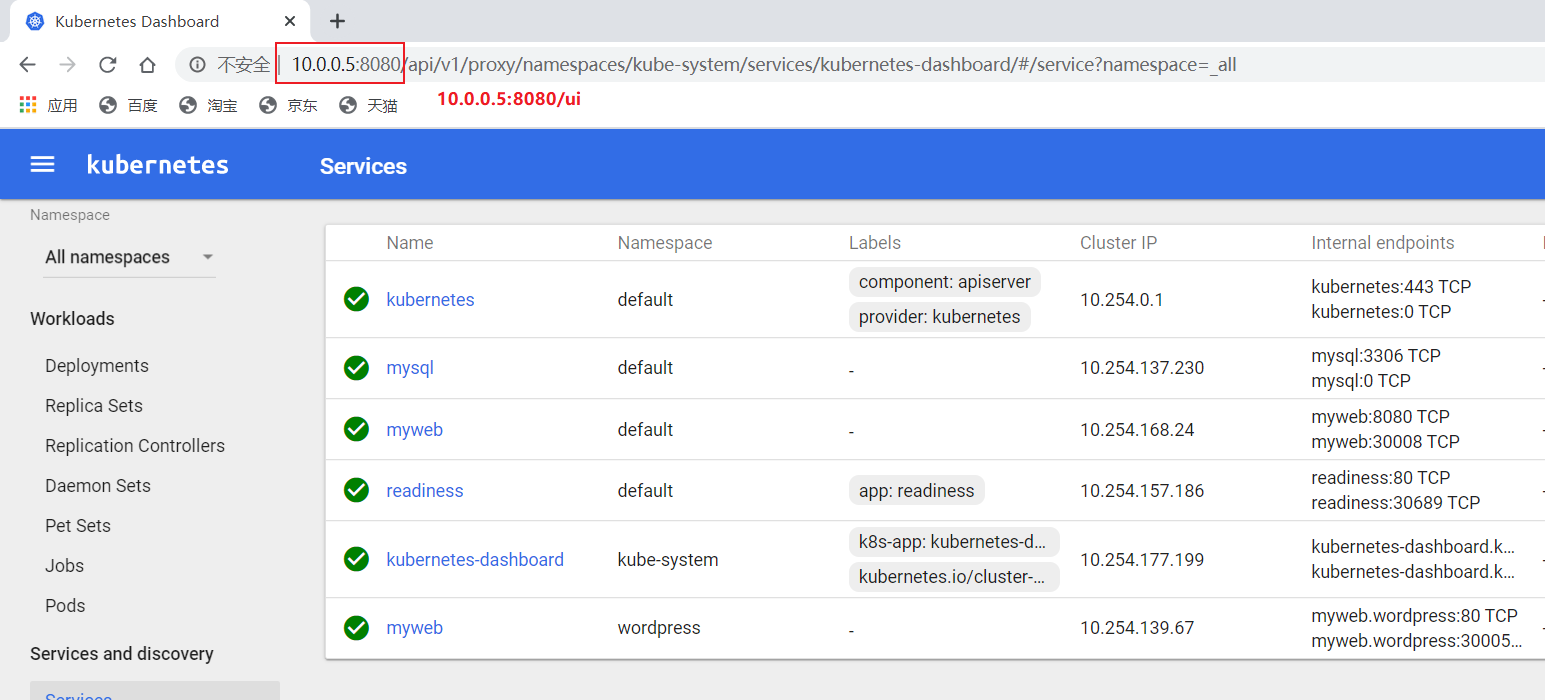Click the browser back arrow
This screenshot has width=1545, height=700.
point(27,65)
